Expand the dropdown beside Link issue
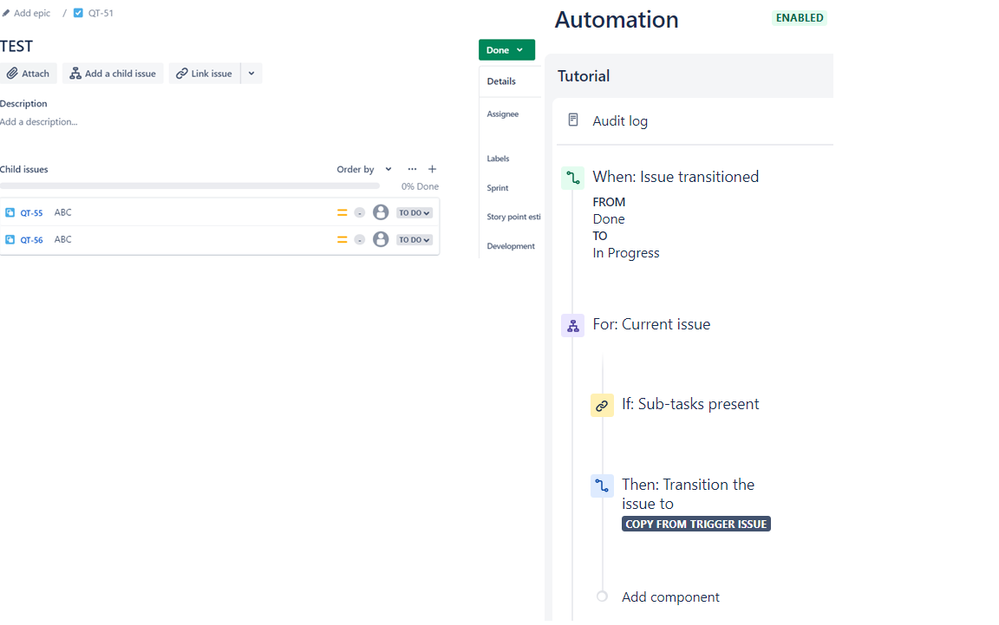This screenshot has height=625, width=999. click(x=252, y=73)
